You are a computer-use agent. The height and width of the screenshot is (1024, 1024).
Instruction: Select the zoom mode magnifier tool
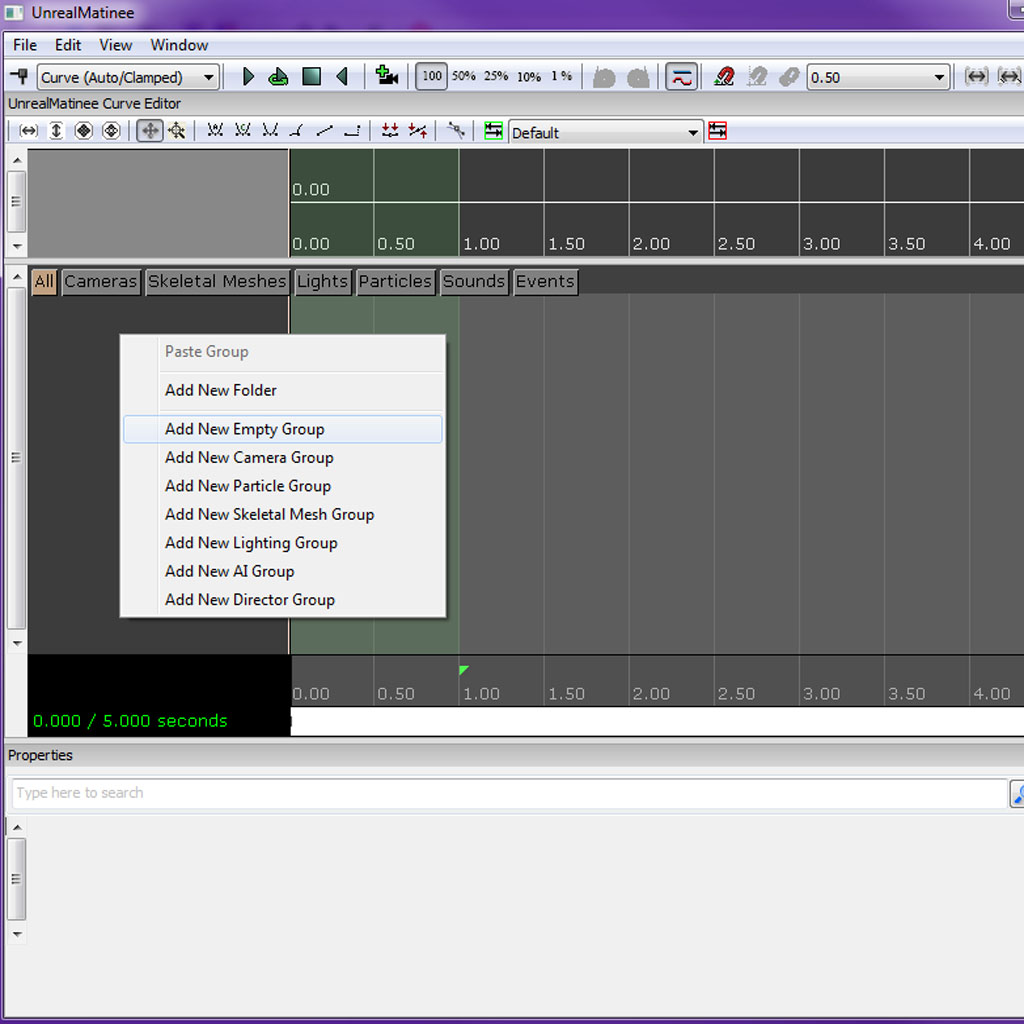(x=177, y=131)
